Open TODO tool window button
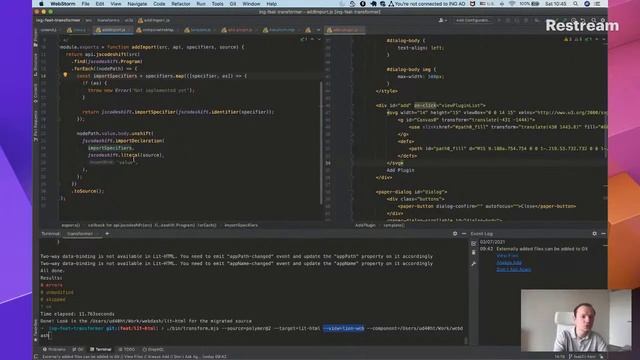Image resolution: width=640 pixels, height=360 pixels. pyautogui.click(x=127, y=349)
